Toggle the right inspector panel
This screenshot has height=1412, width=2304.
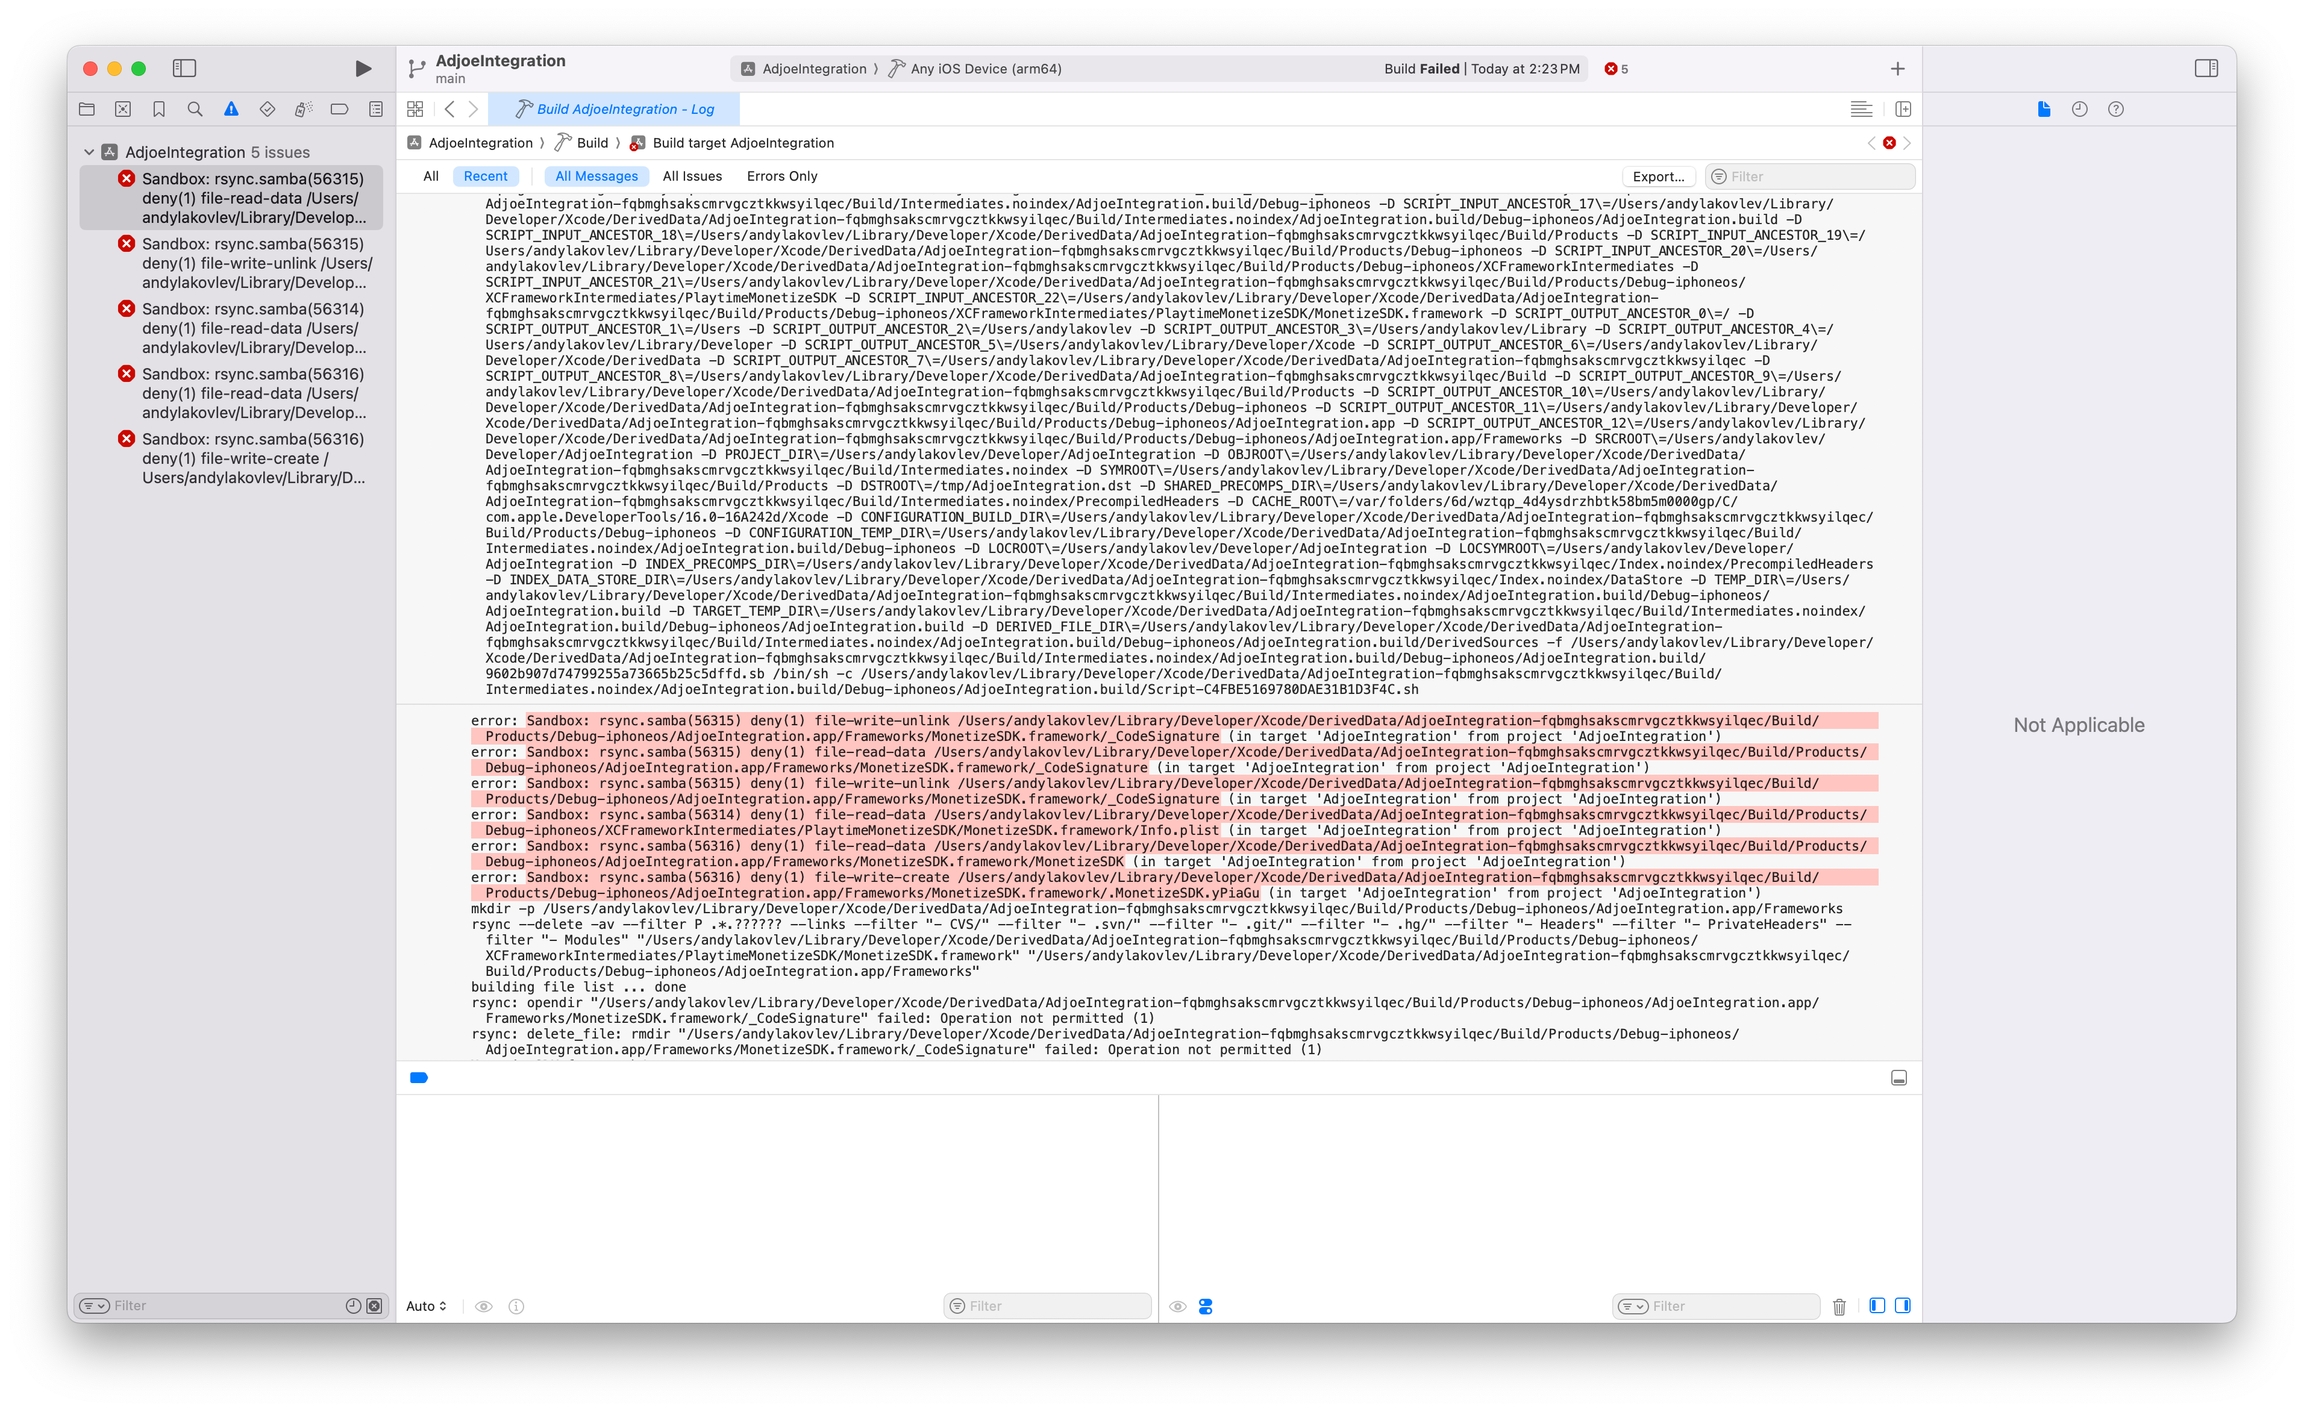click(x=2206, y=68)
